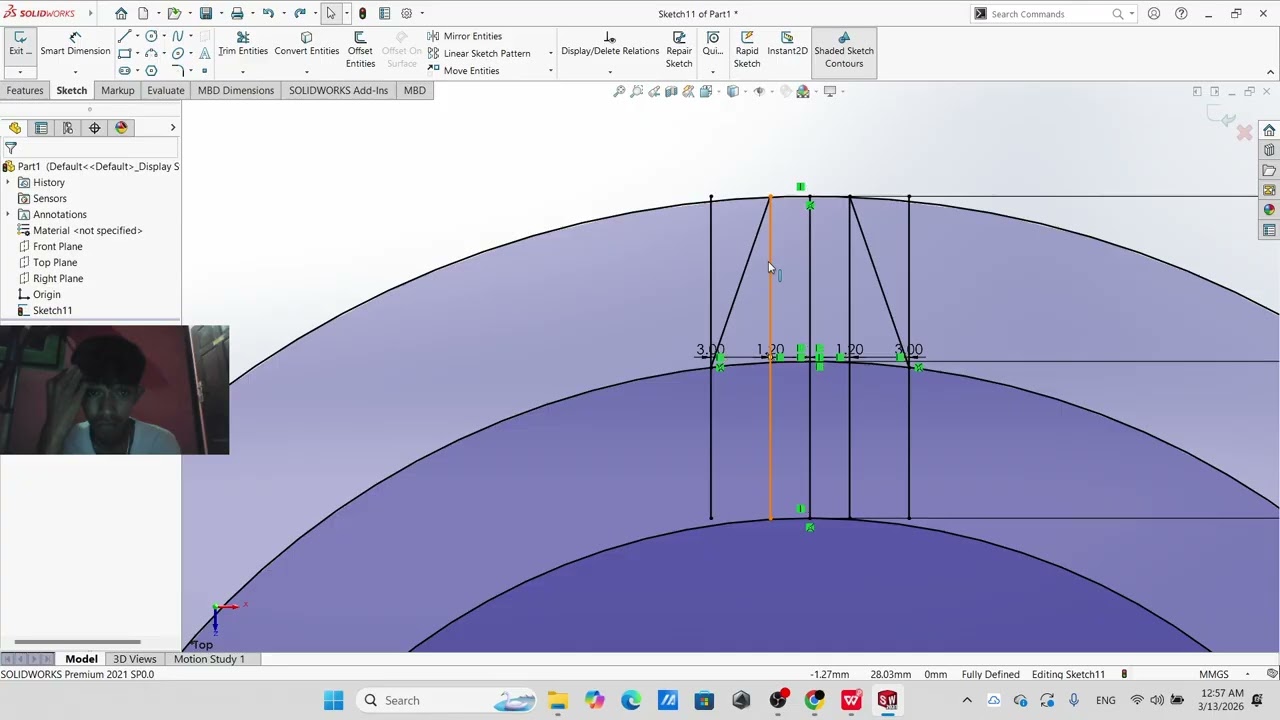Expand the Annotations folder

point(8,215)
